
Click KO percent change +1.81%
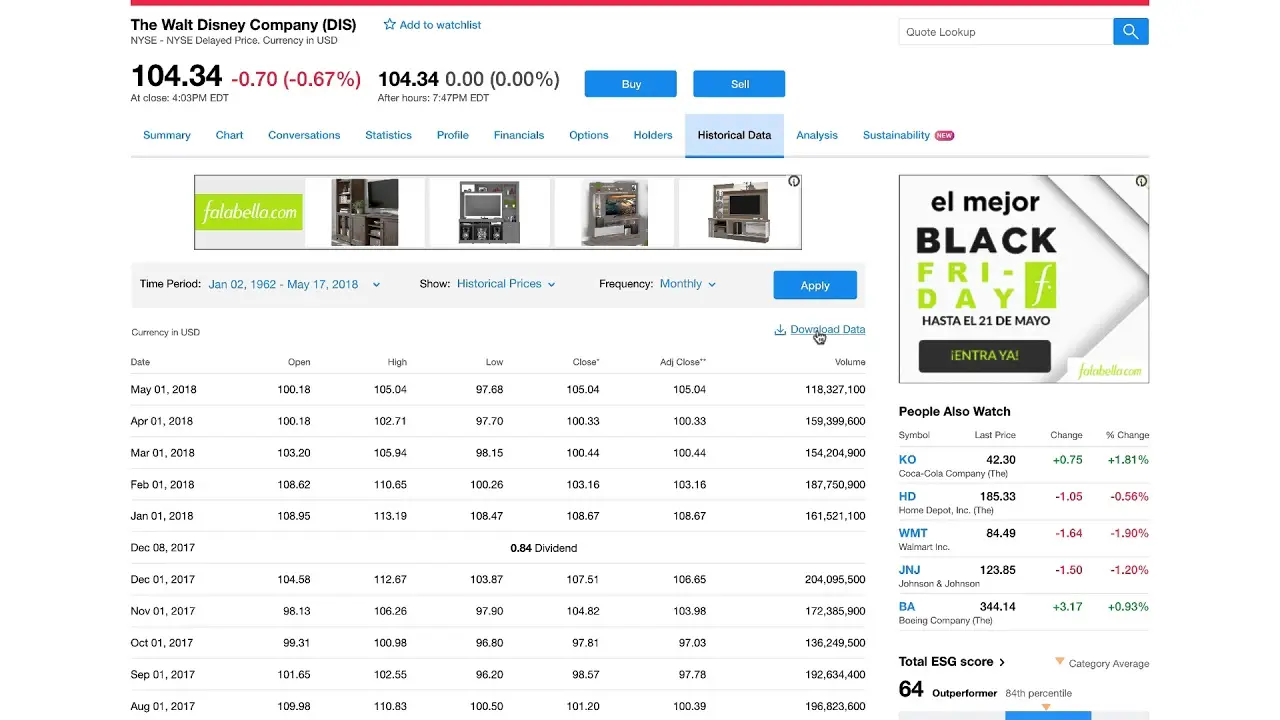click(1127, 460)
